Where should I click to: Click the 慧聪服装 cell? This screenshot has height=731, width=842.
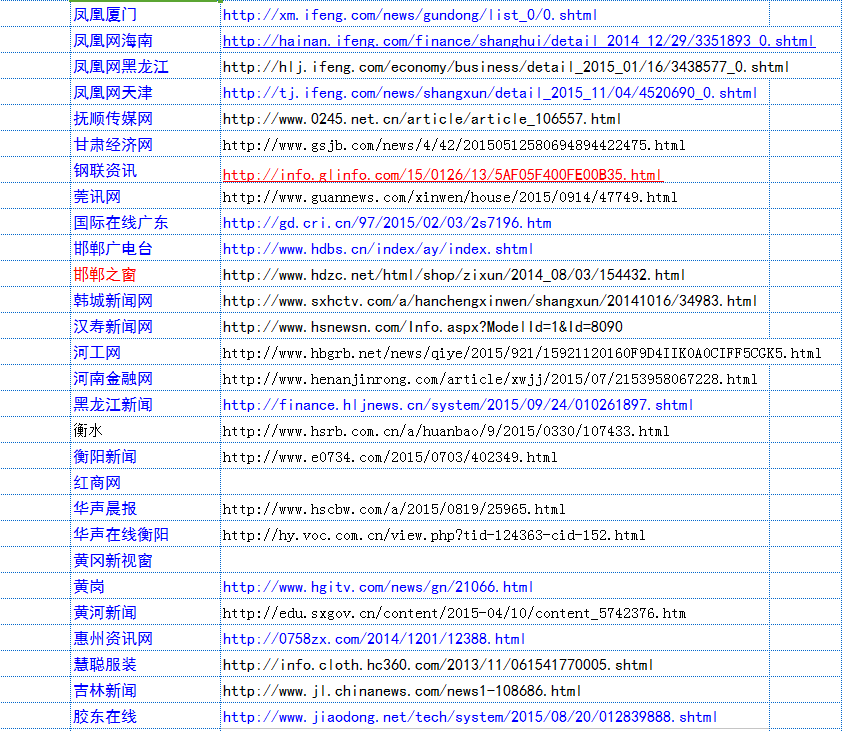click(x=146, y=664)
